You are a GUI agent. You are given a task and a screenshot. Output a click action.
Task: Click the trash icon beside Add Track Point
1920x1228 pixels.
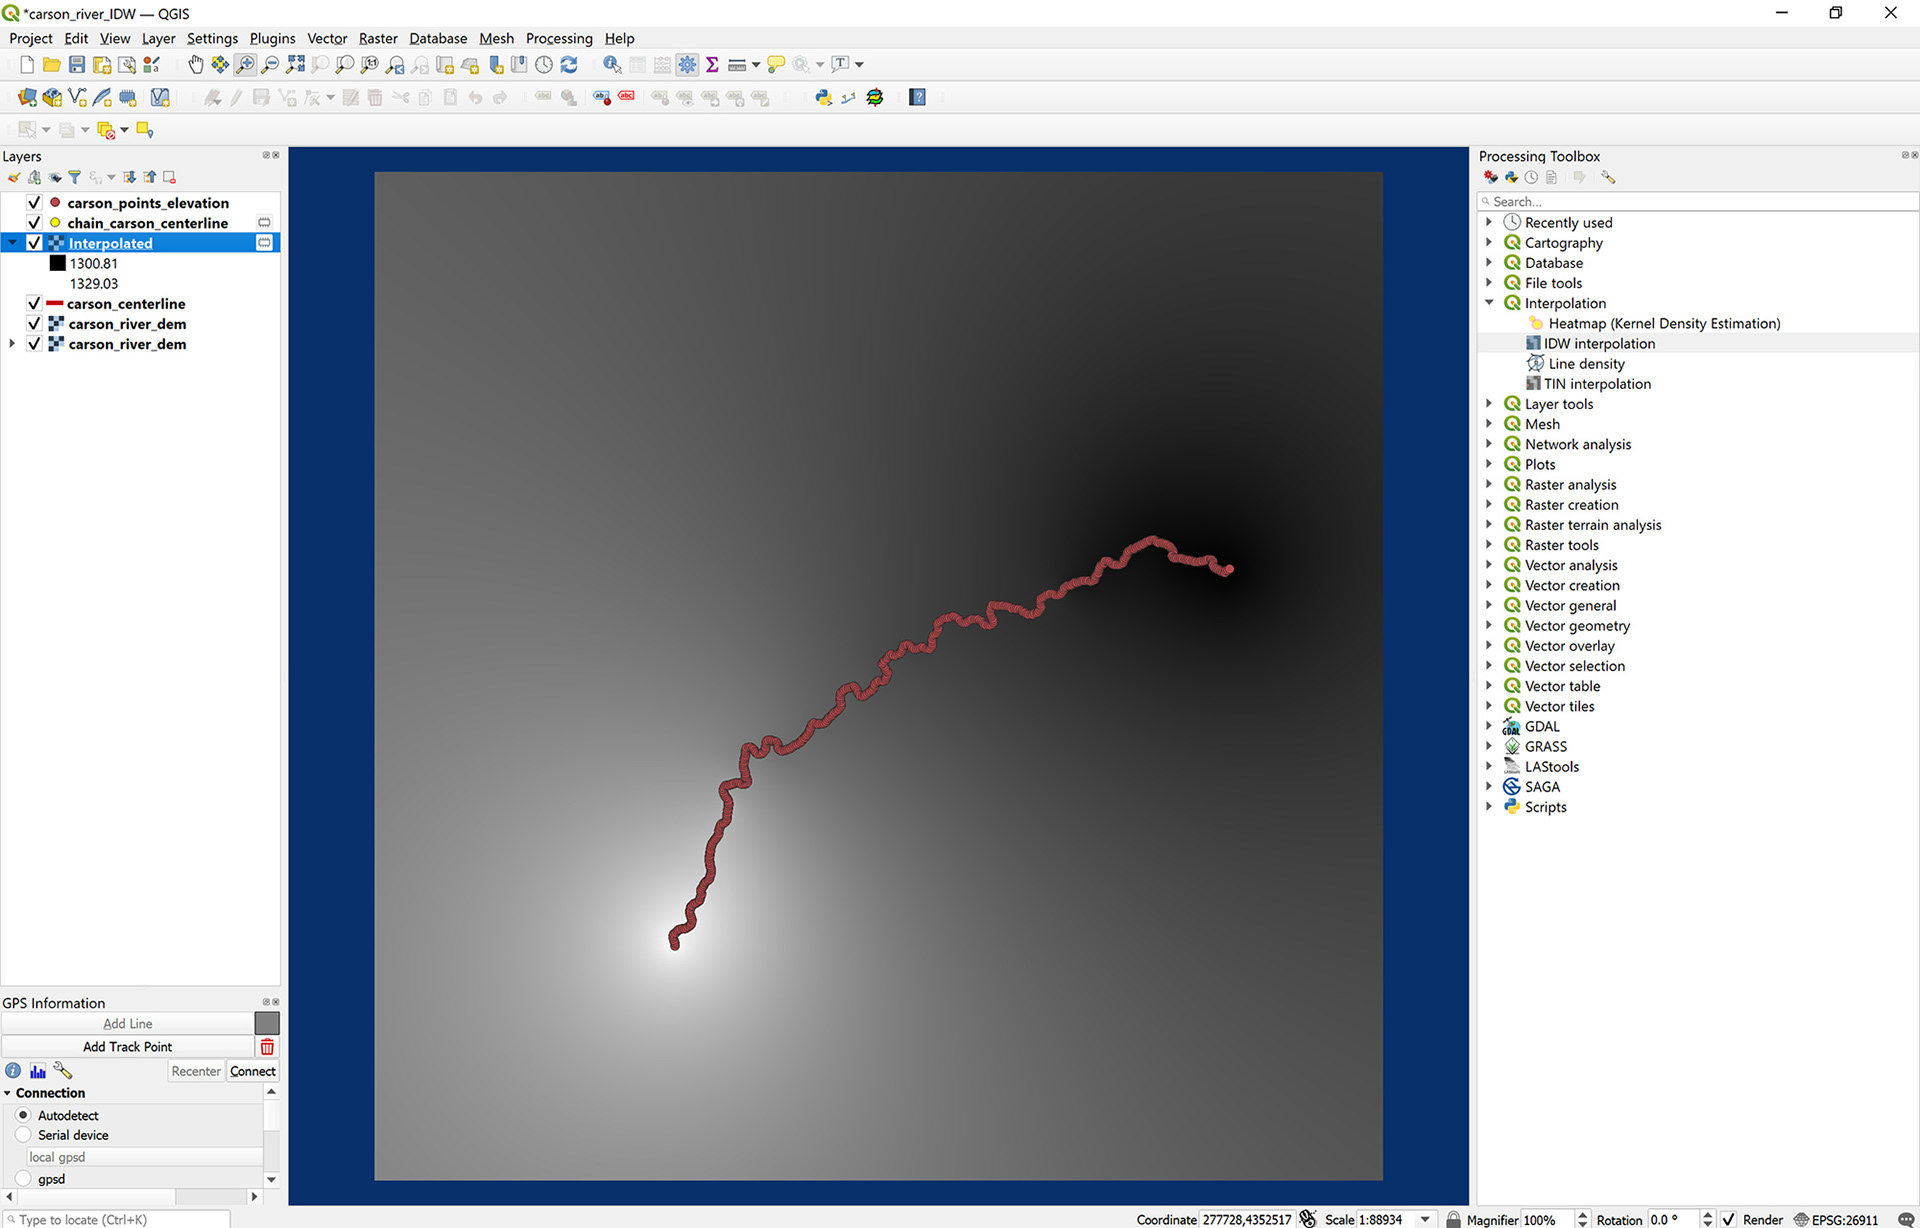coord(267,1047)
